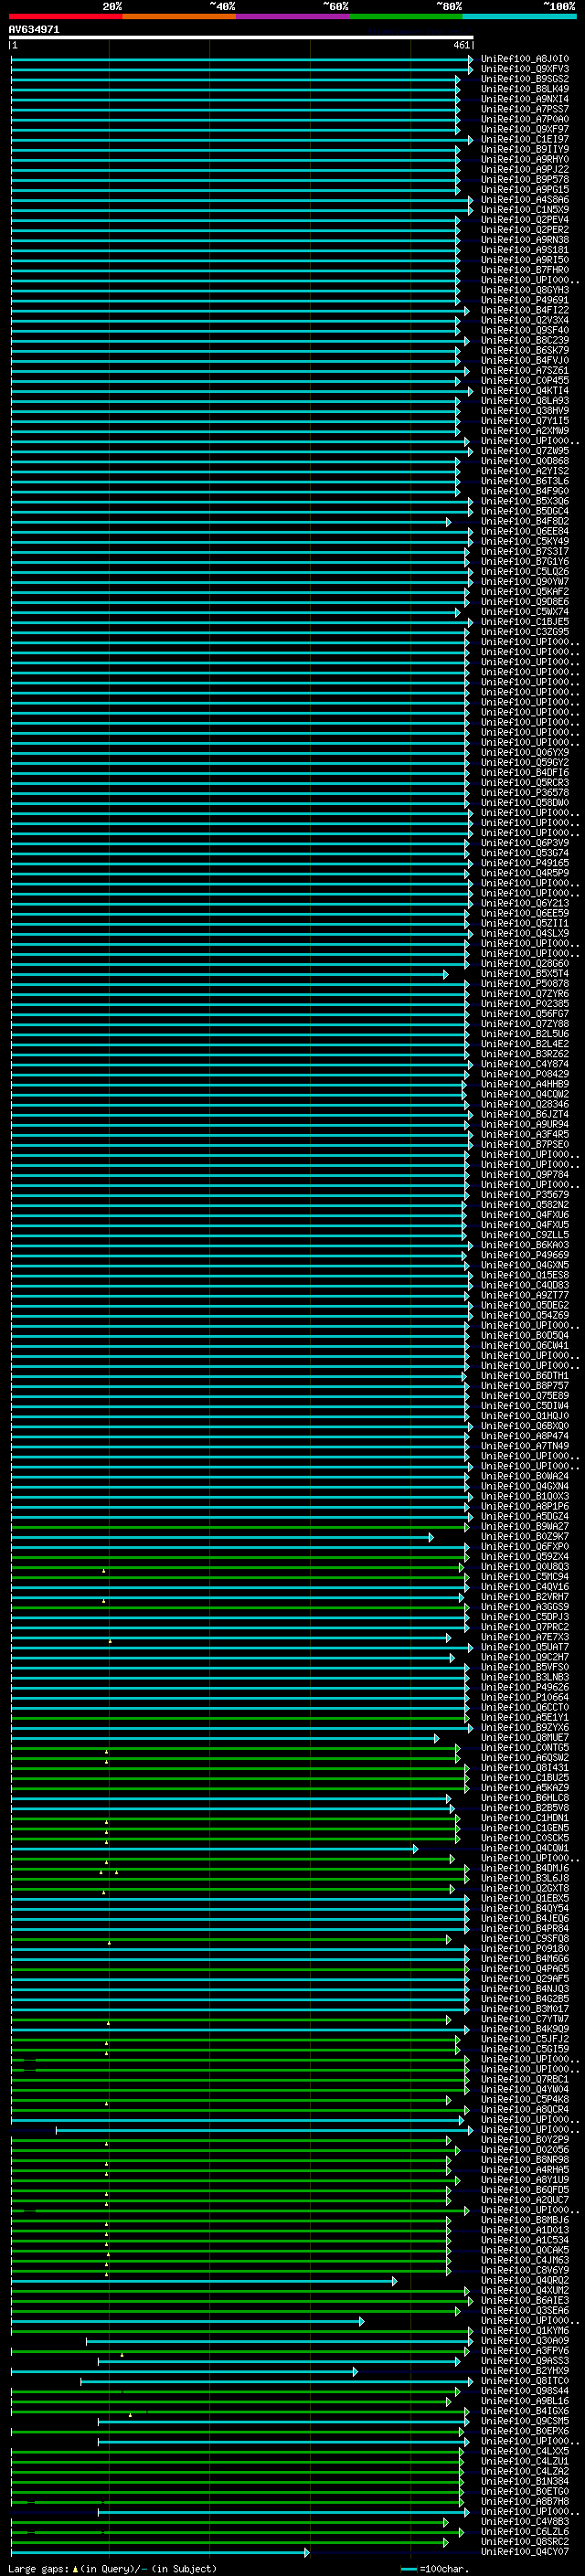Click the UniRef100_A4HHB9 label
The height and width of the screenshot is (2576, 585).
(524, 1084)
